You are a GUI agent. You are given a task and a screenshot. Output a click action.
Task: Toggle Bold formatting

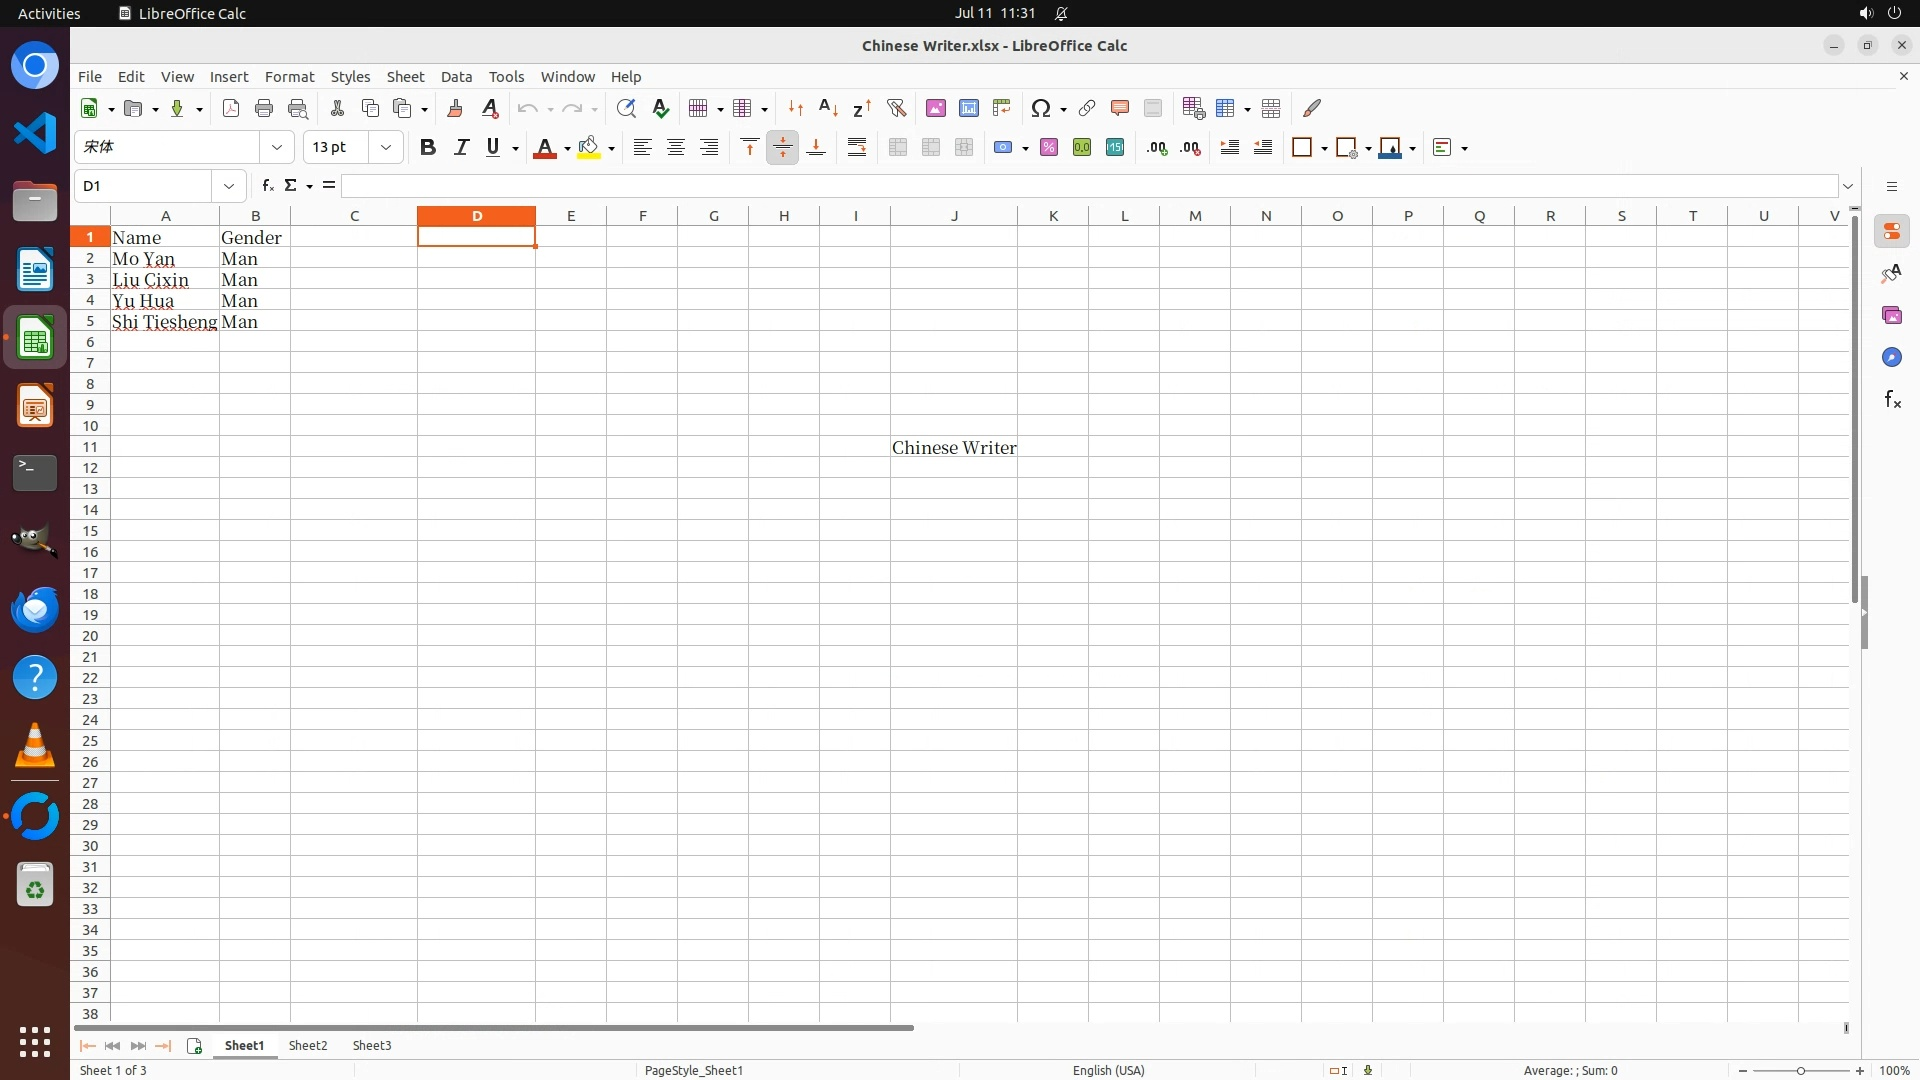click(428, 147)
